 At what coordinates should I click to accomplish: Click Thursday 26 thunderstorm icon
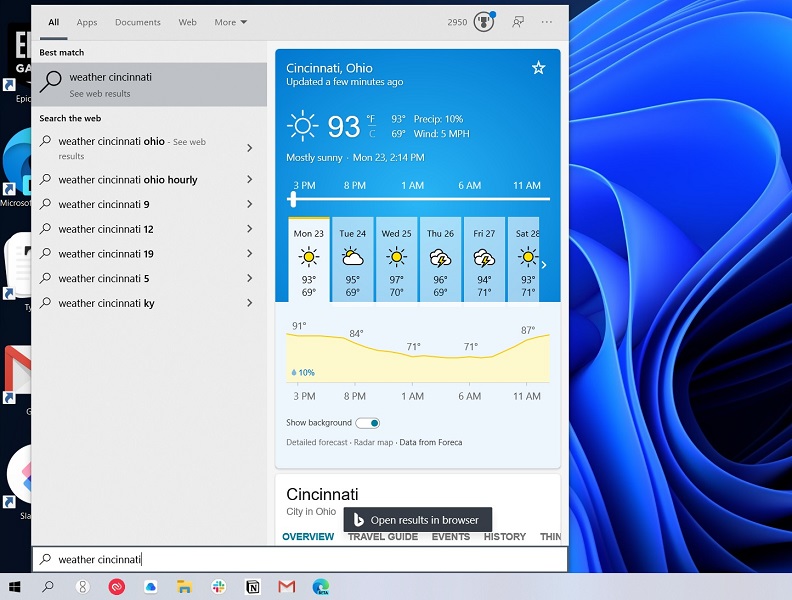pyautogui.click(x=440, y=258)
